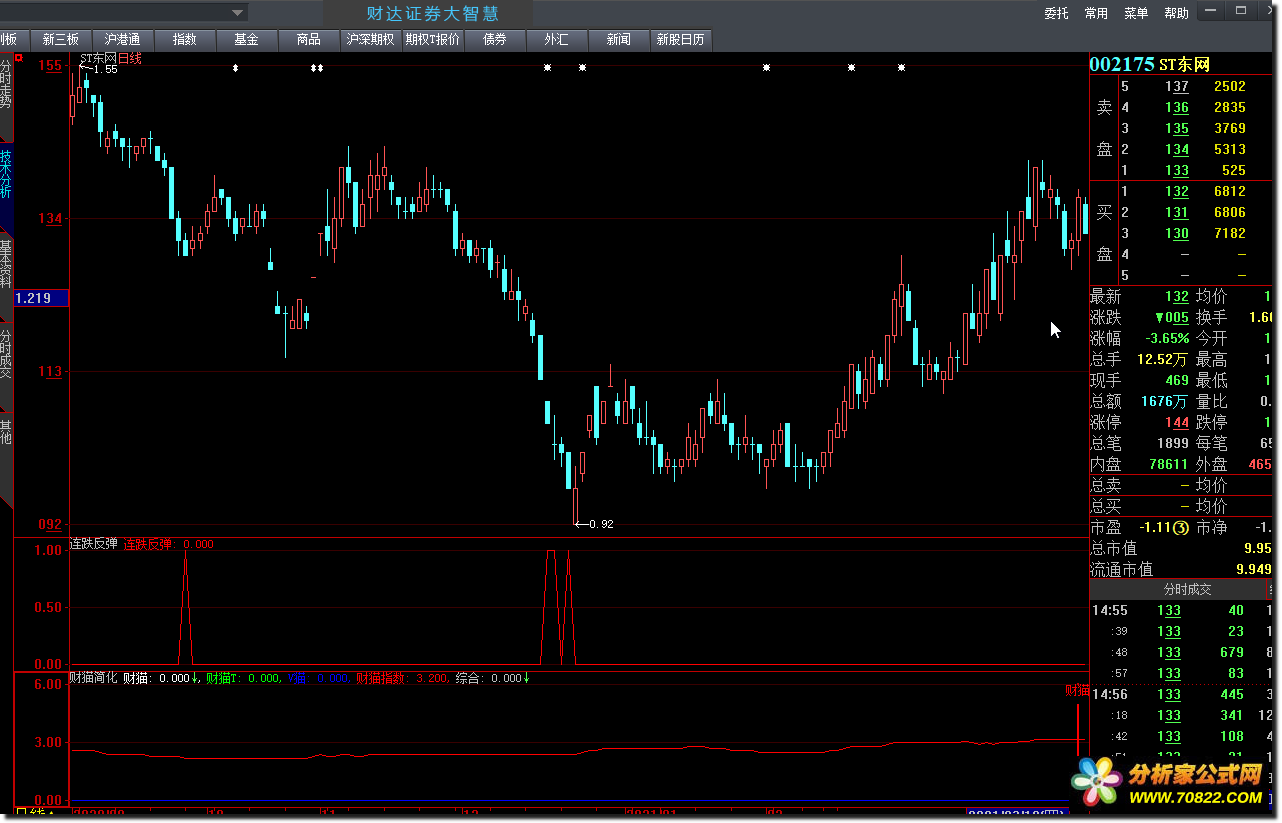
Task: Click the :18 trade row with volume 341
Action: [1181, 716]
